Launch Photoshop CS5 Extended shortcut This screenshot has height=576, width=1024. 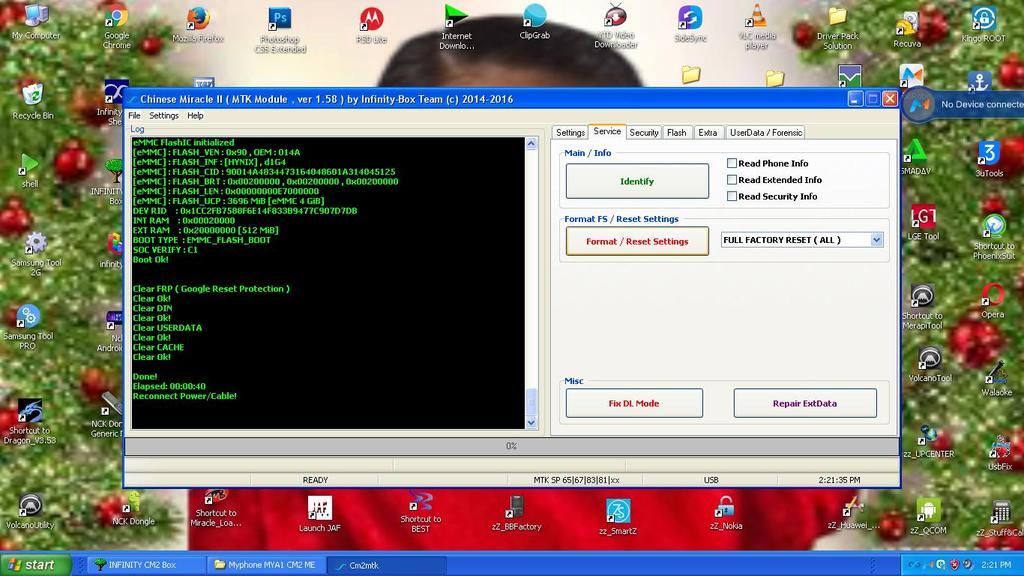[280, 29]
